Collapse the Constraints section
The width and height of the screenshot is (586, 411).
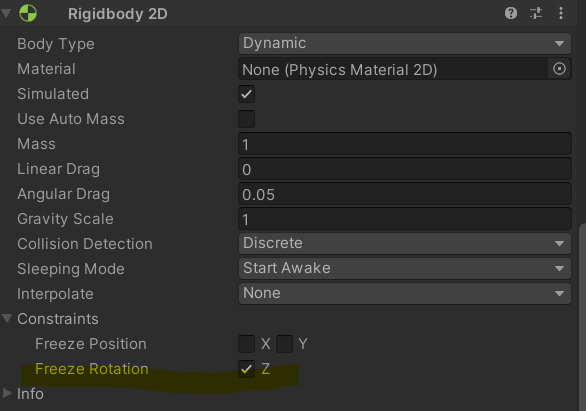(x=7, y=318)
